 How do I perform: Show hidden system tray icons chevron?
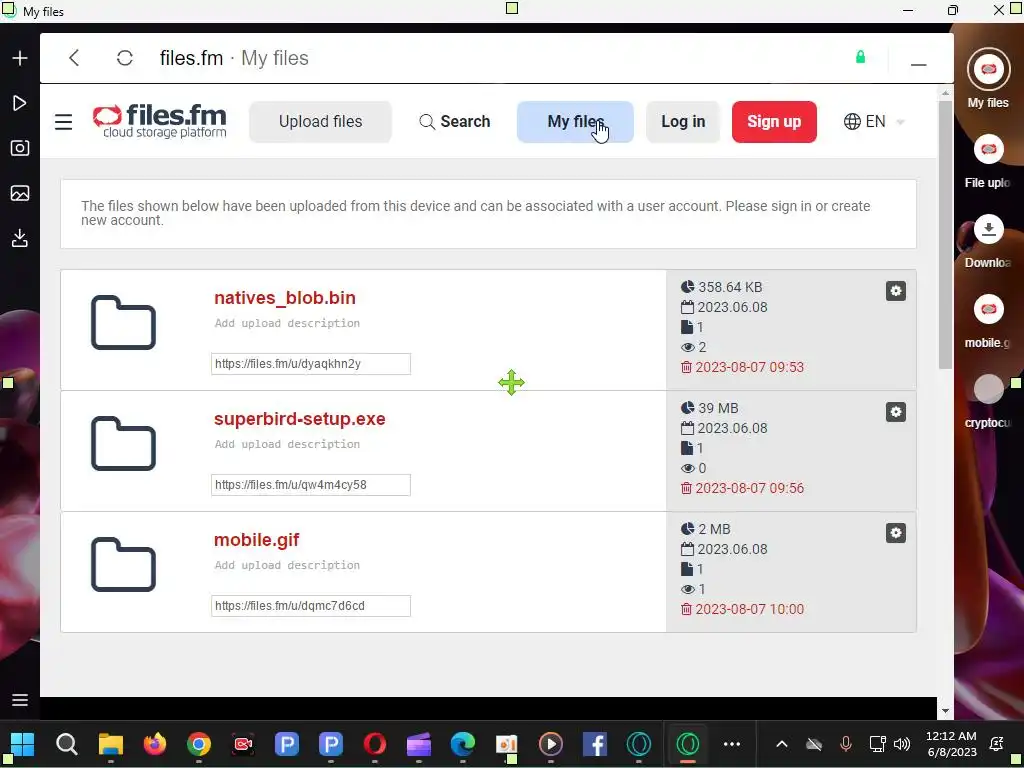pos(782,744)
